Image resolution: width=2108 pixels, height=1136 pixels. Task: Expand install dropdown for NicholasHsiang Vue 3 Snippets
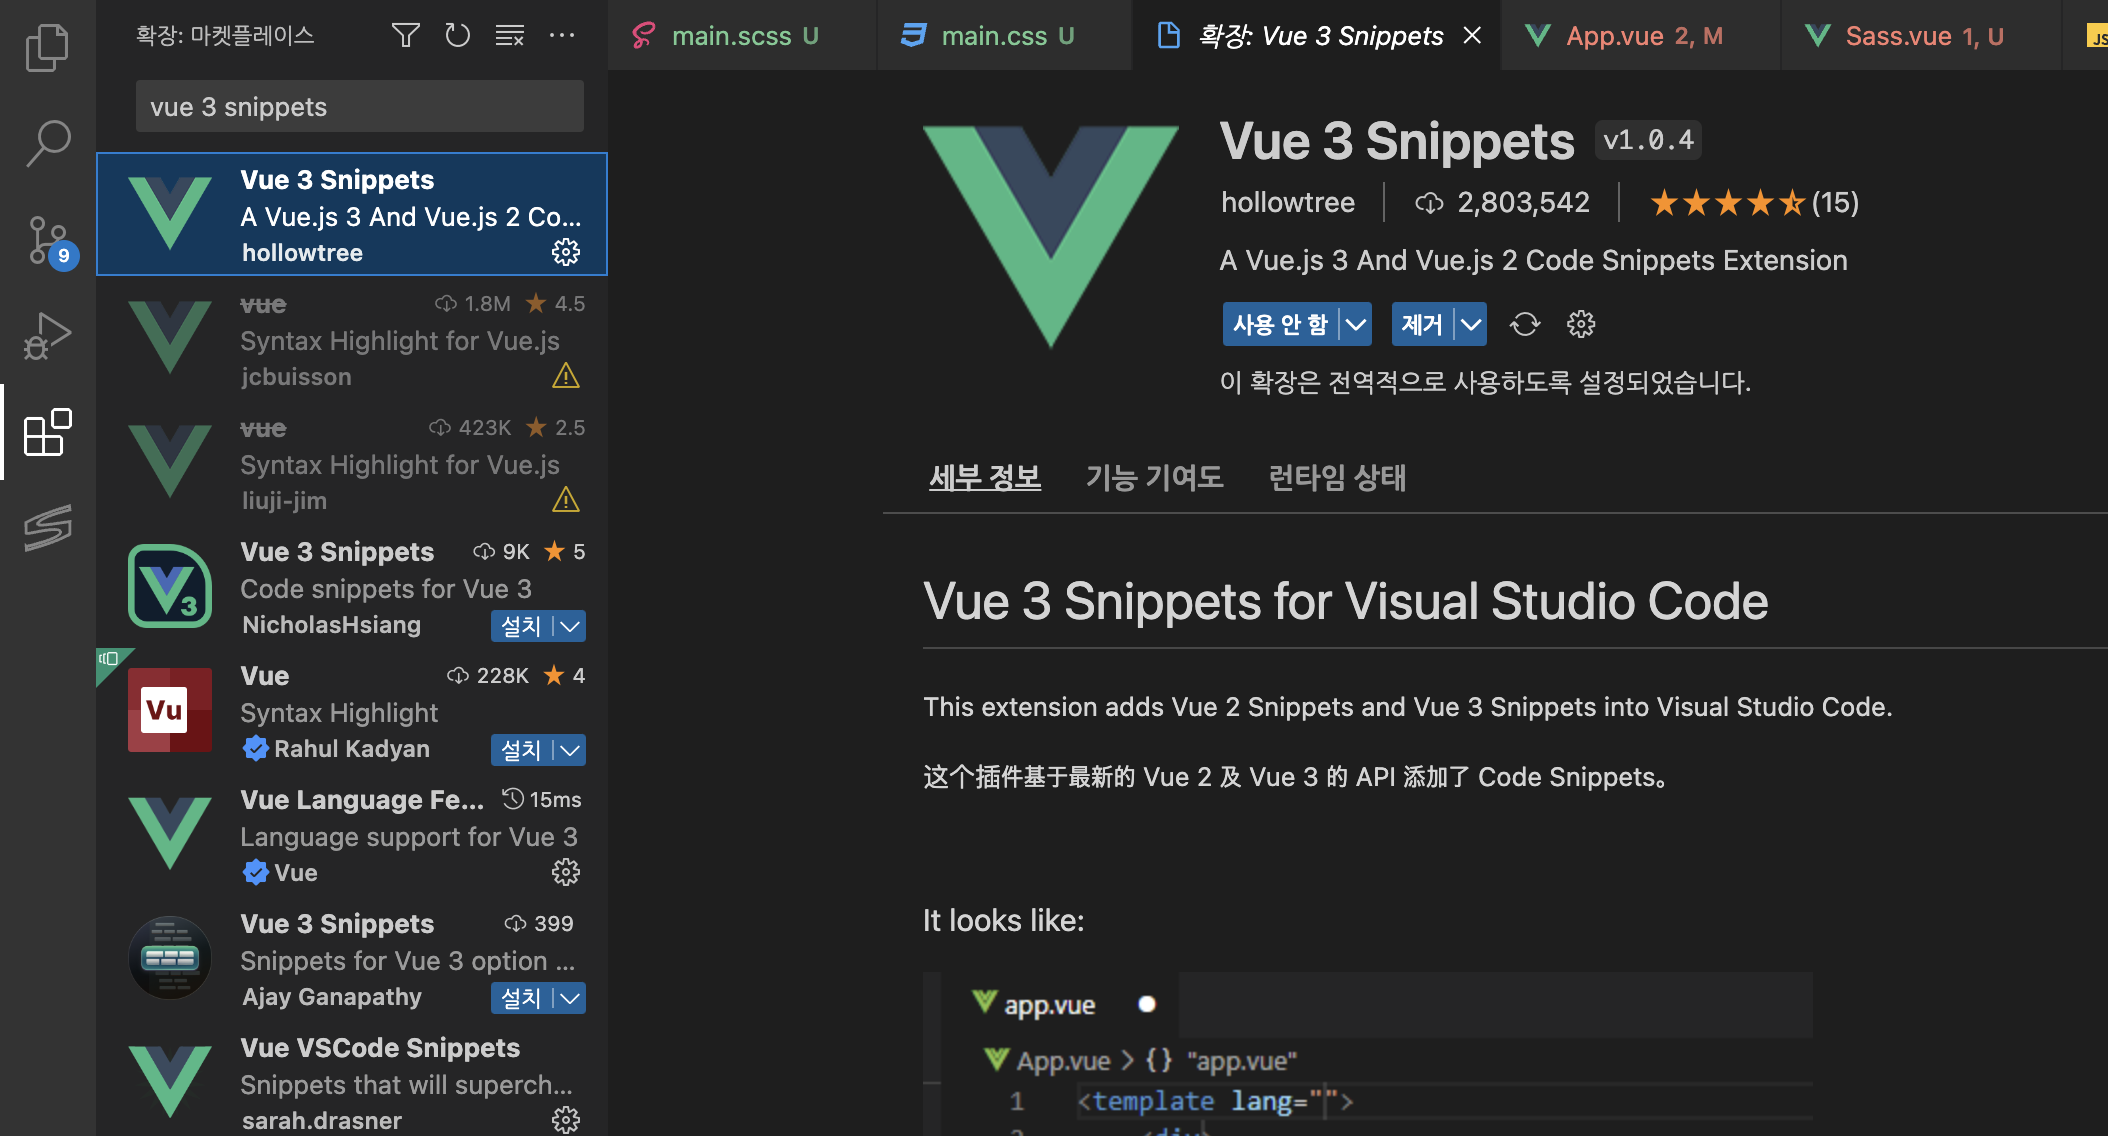tap(570, 626)
